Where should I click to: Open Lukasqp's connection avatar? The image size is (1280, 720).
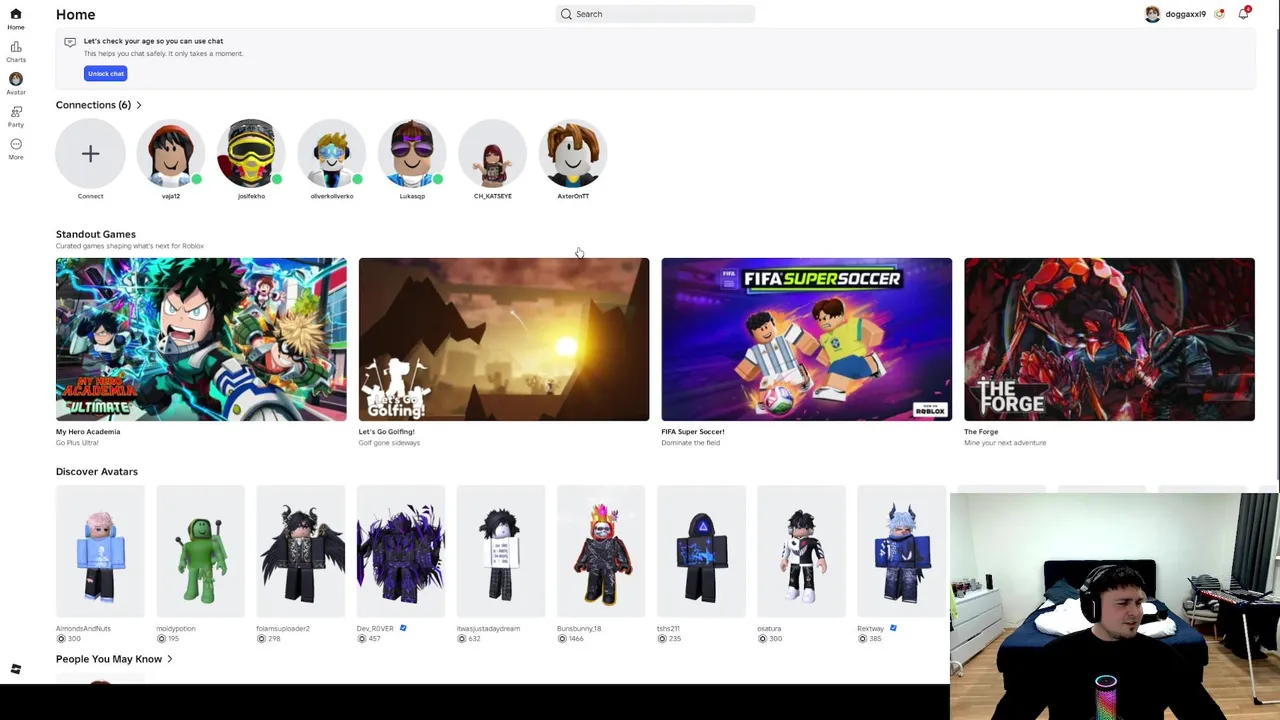(x=412, y=153)
